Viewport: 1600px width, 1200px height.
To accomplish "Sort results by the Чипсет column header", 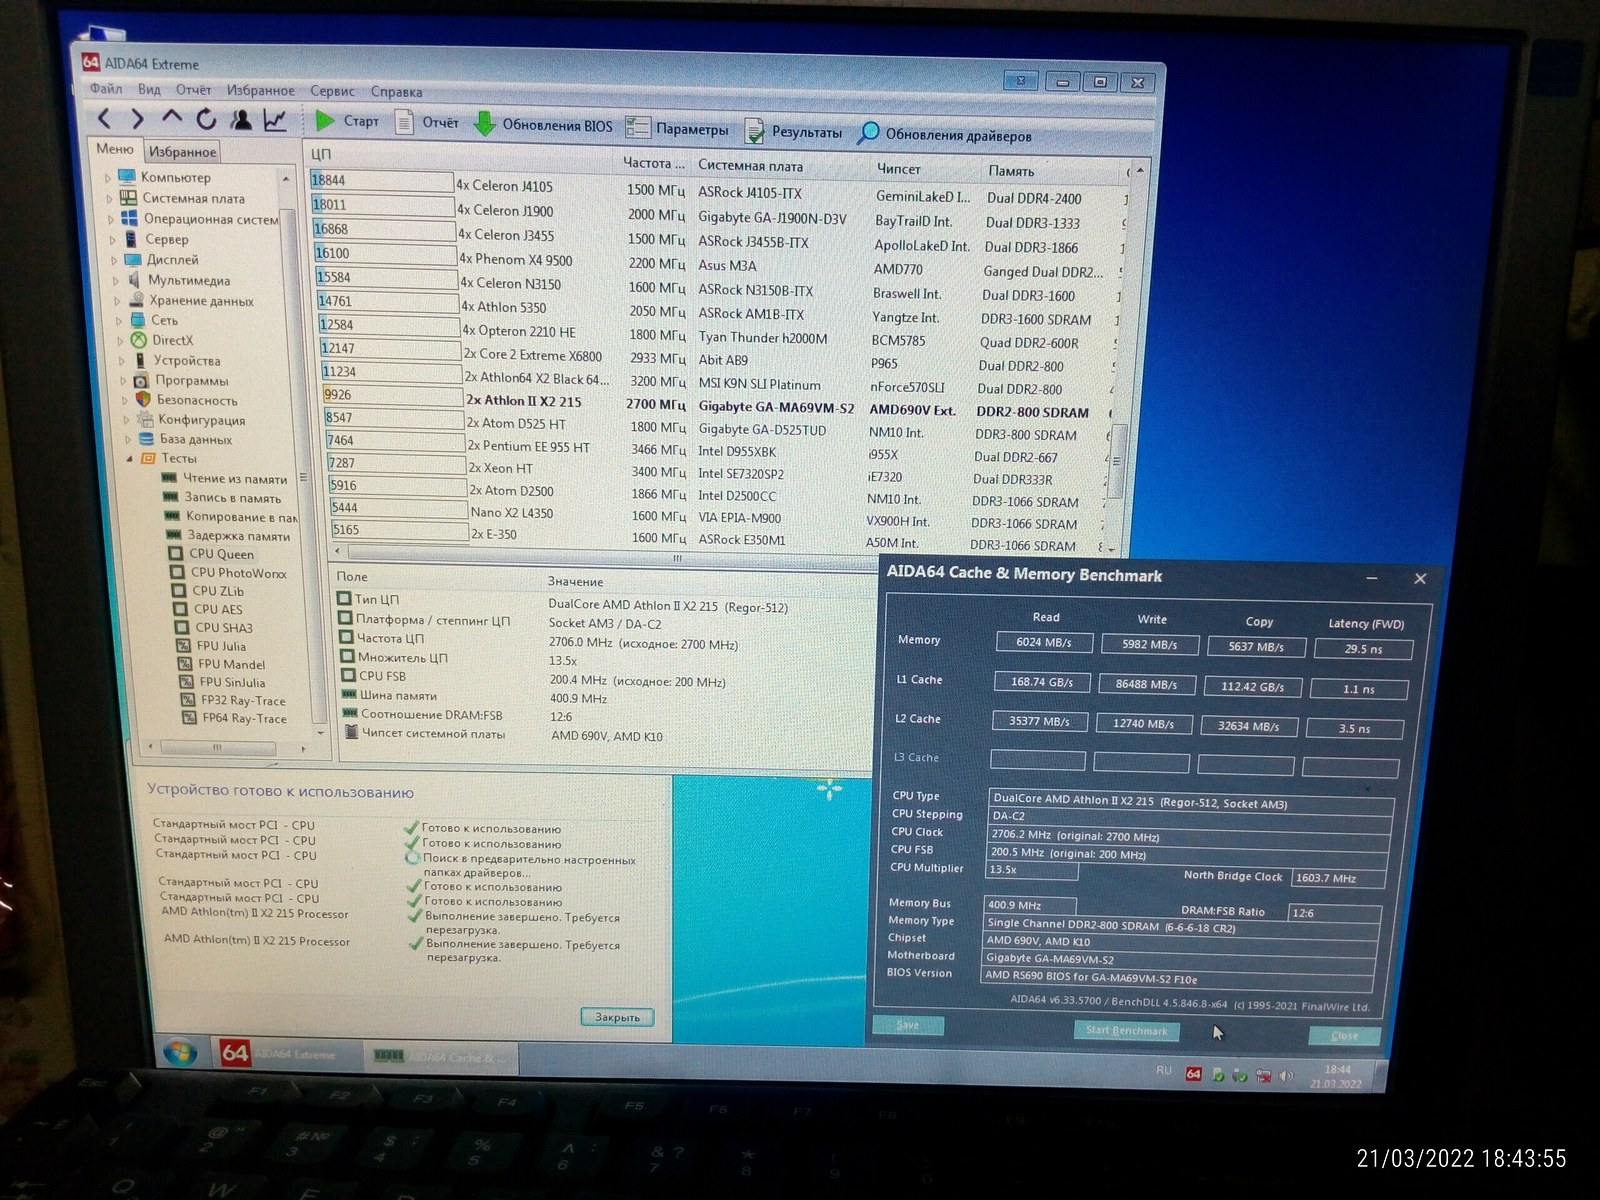I will [898, 169].
